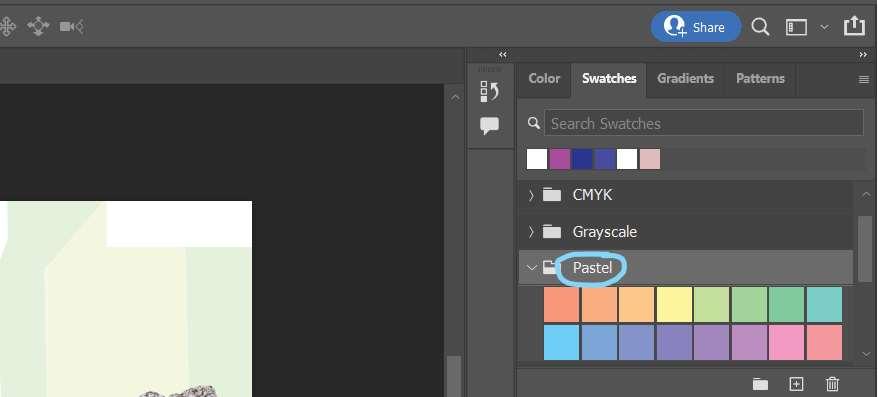Click the export share-image icon
Viewport: 878px width, 397px height.
click(x=854, y=26)
